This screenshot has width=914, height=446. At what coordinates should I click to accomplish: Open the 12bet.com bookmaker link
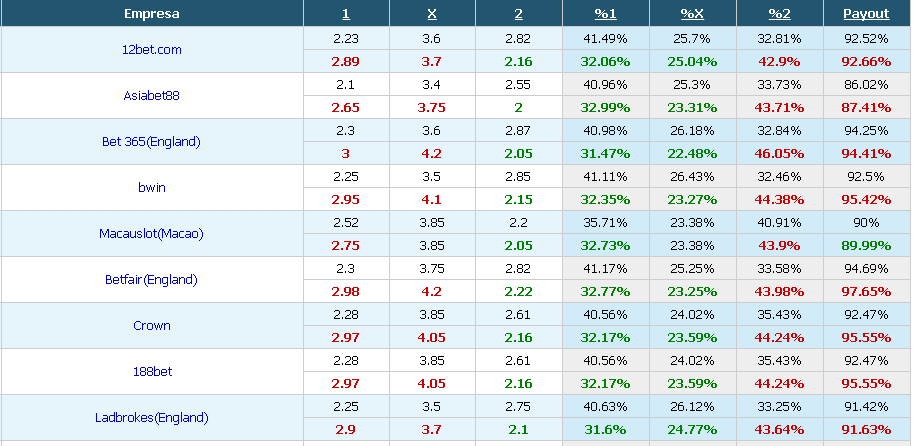[x=152, y=50]
